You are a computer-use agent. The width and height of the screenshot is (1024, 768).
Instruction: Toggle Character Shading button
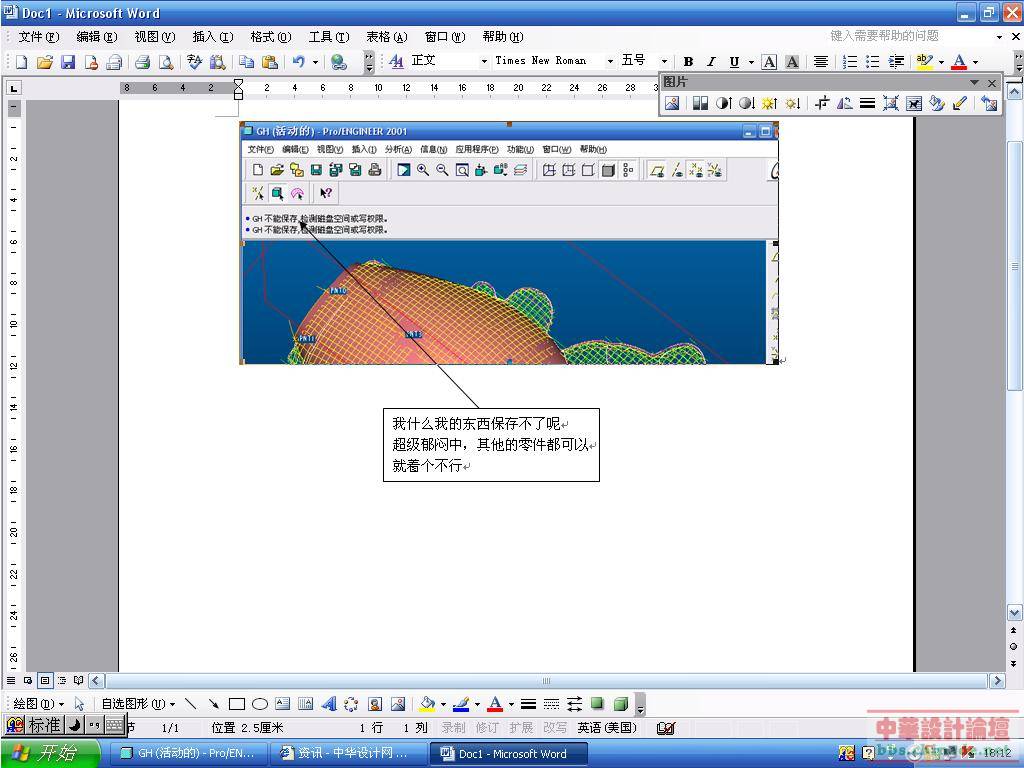[x=792, y=62]
